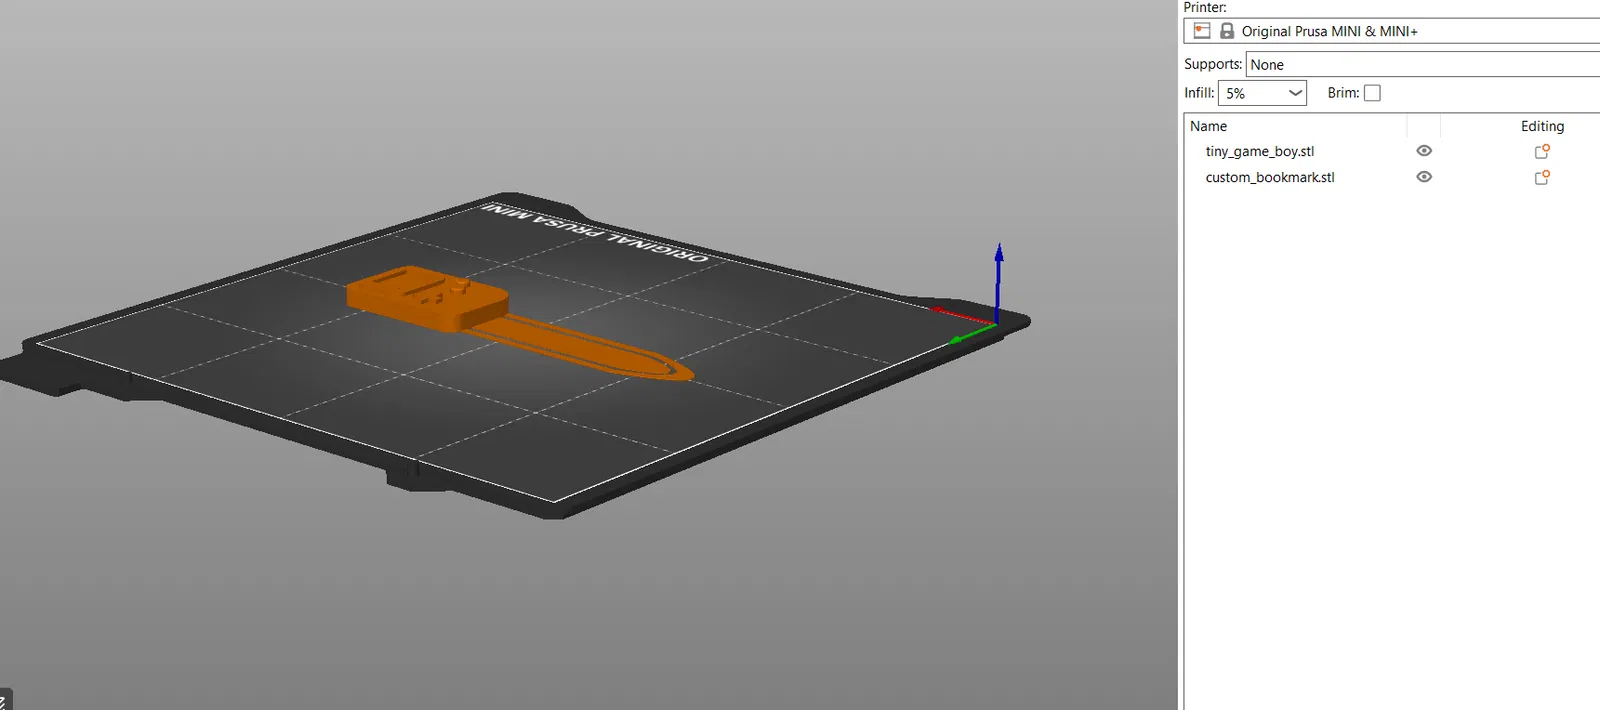This screenshot has height=710, width=1600.
Task: Open editing settings for tiny_game_boy.stl
Action: (1542, 151)
